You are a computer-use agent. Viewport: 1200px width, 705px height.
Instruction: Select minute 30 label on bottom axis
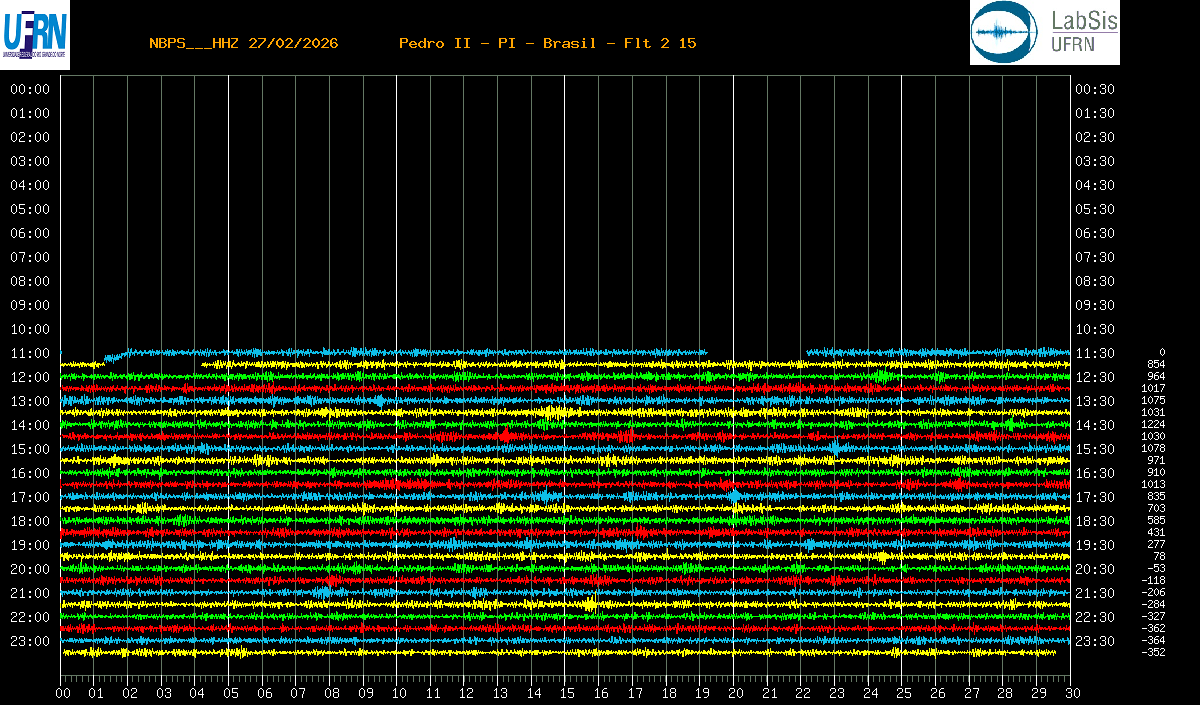coord(1072,693)
